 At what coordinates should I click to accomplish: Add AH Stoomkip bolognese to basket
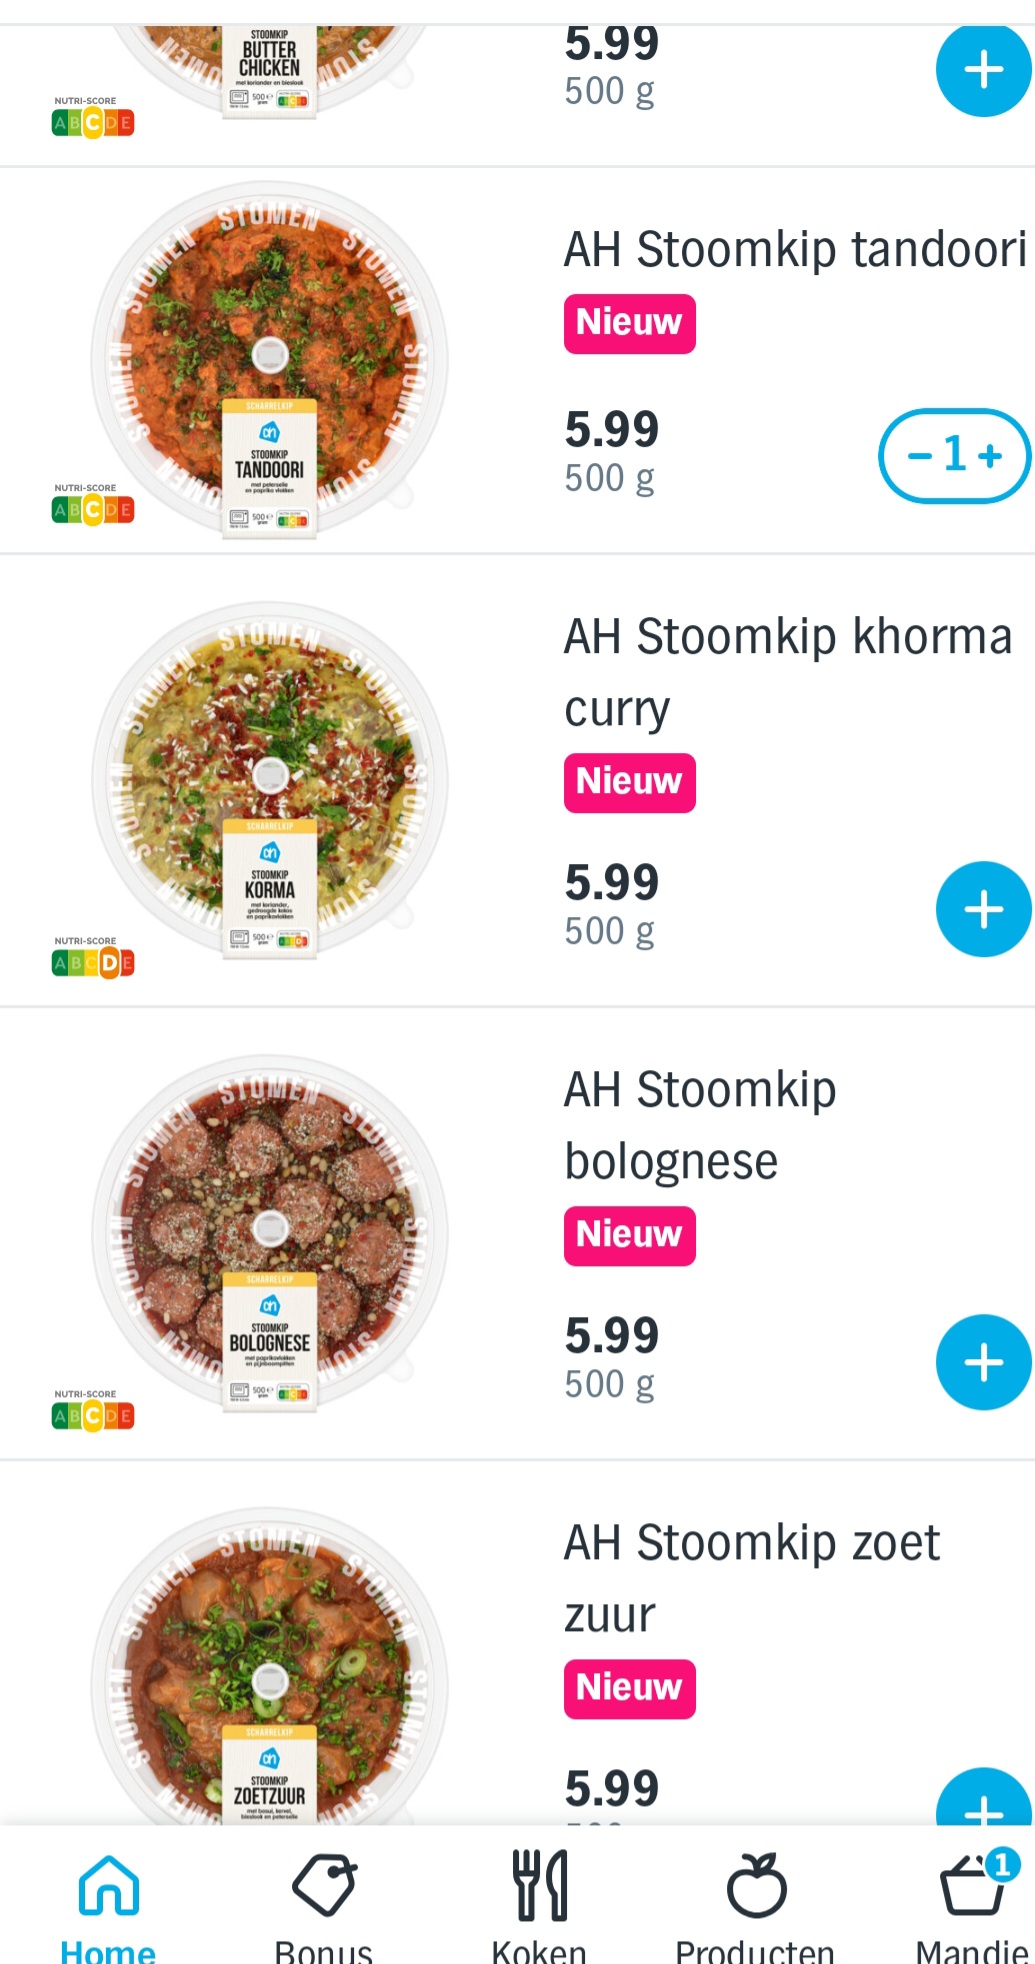[x=983, y=1362]
